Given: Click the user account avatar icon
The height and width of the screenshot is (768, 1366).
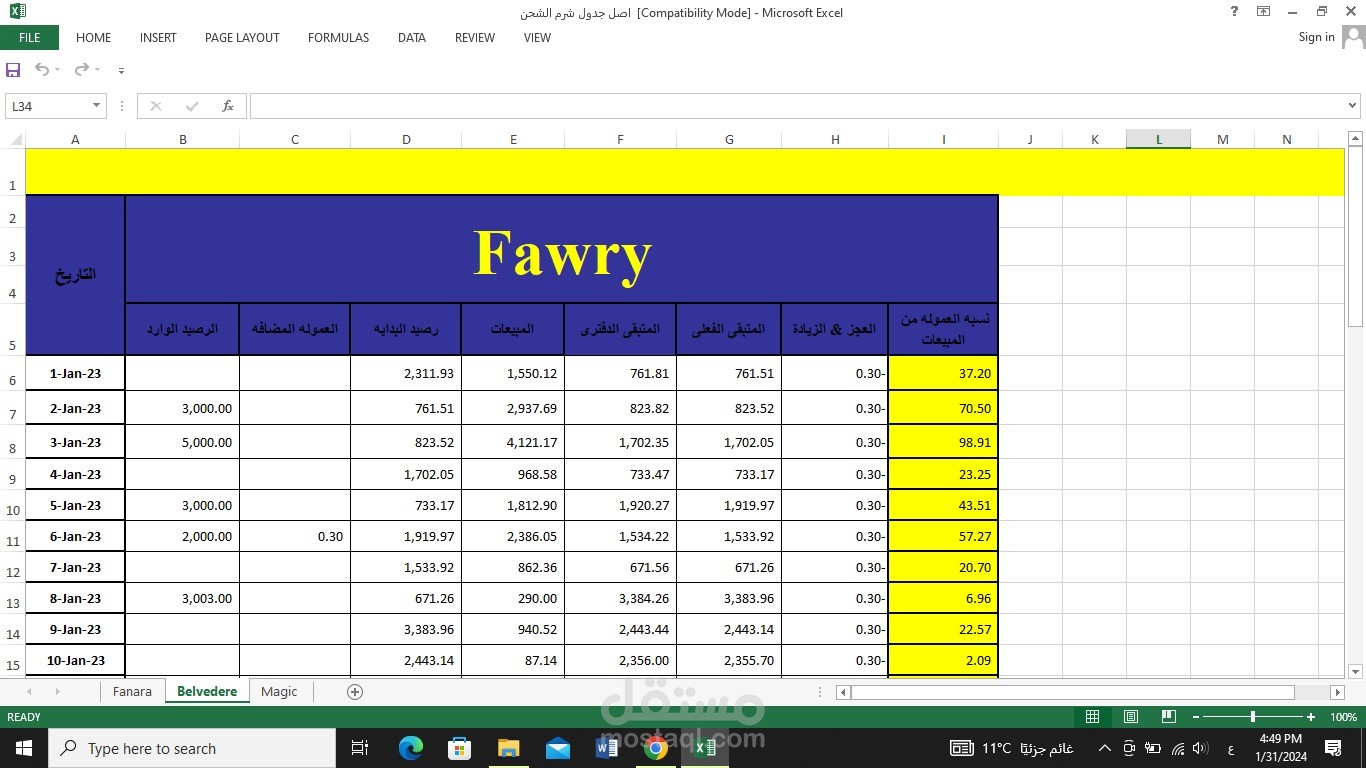Looking at the screenshot, I should pyautogui.click(x=1354, y=37).
